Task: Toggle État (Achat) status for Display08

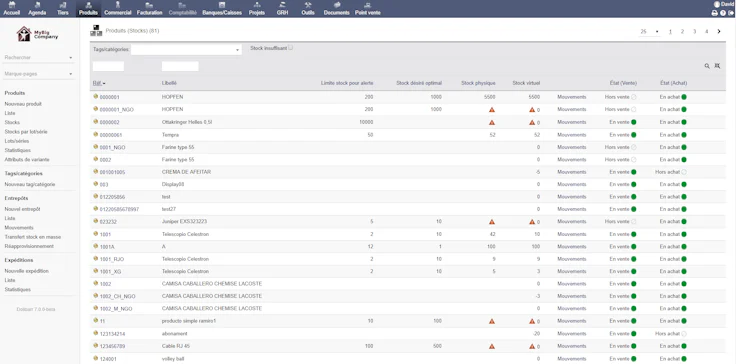Action: [684, 185]
